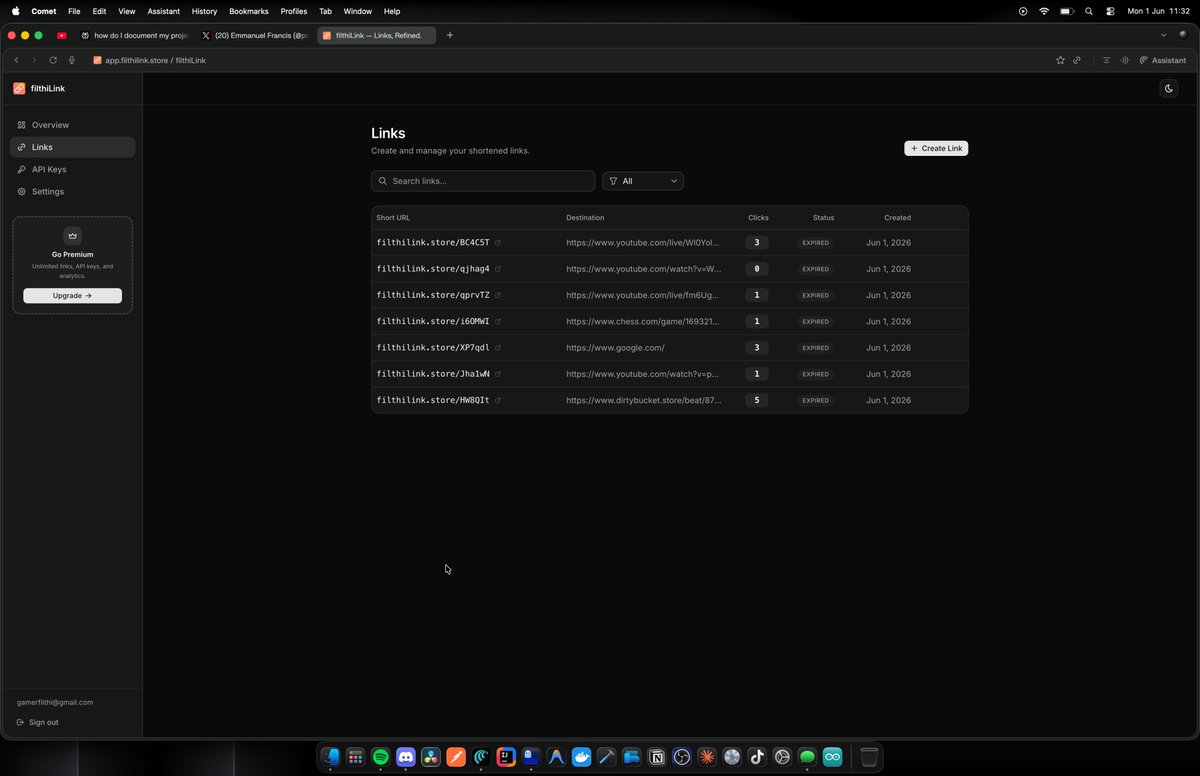Open Spotlight search in menu bar

click(1089, 11)
